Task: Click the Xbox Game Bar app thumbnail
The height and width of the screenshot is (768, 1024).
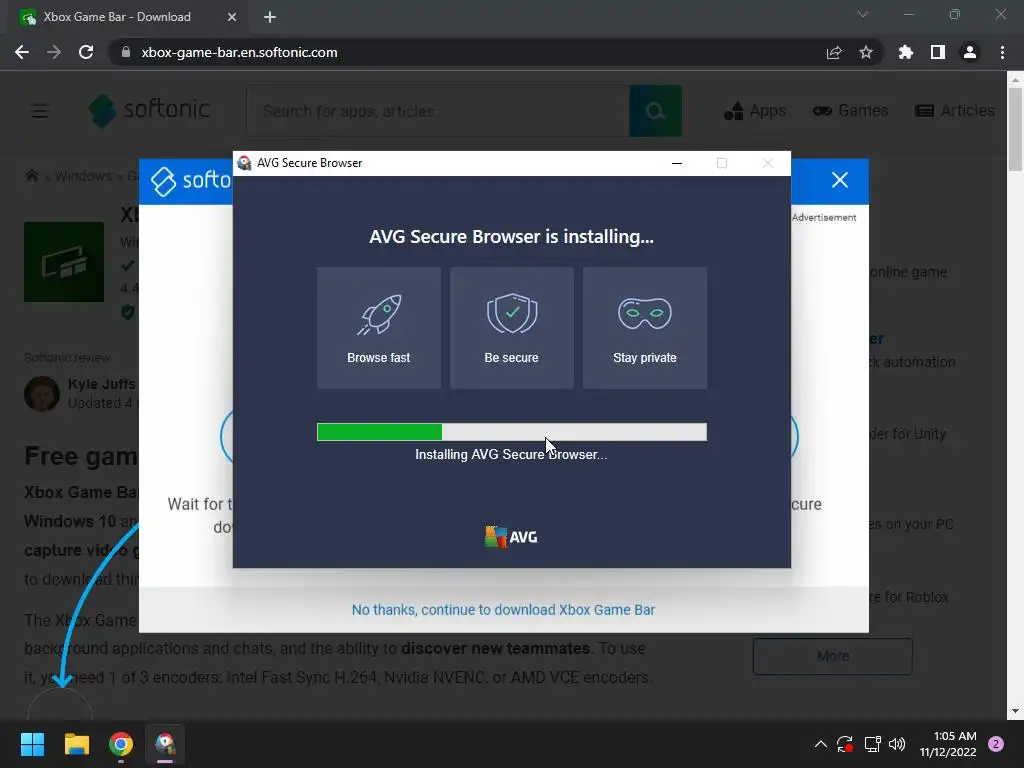Action: pos(63,262)
